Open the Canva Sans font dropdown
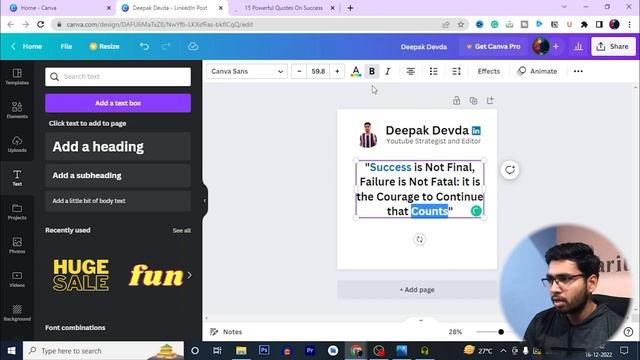640x360 pixels. click(247, 71)
